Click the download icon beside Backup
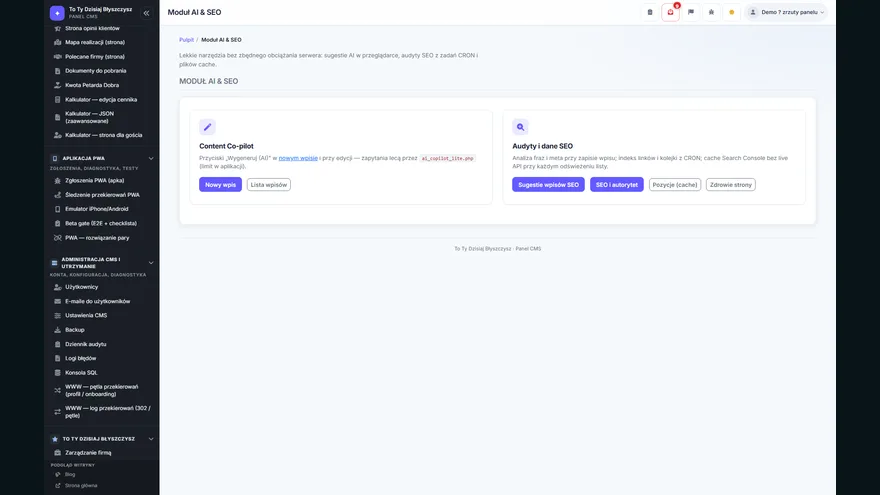 pos(57,330)
